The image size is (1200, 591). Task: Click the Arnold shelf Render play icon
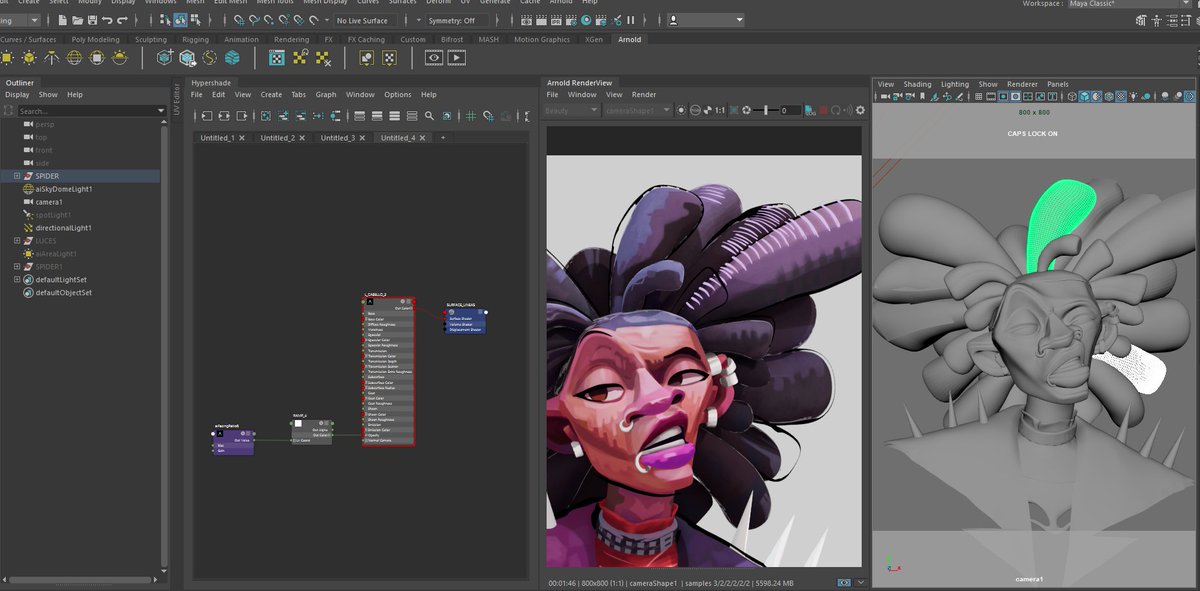[x=457, y=57]
